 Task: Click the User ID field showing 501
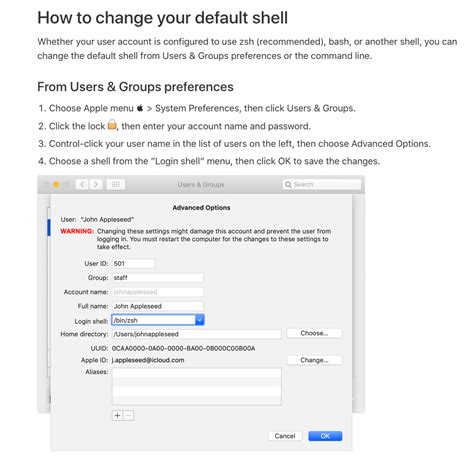(x=133, y=264)
